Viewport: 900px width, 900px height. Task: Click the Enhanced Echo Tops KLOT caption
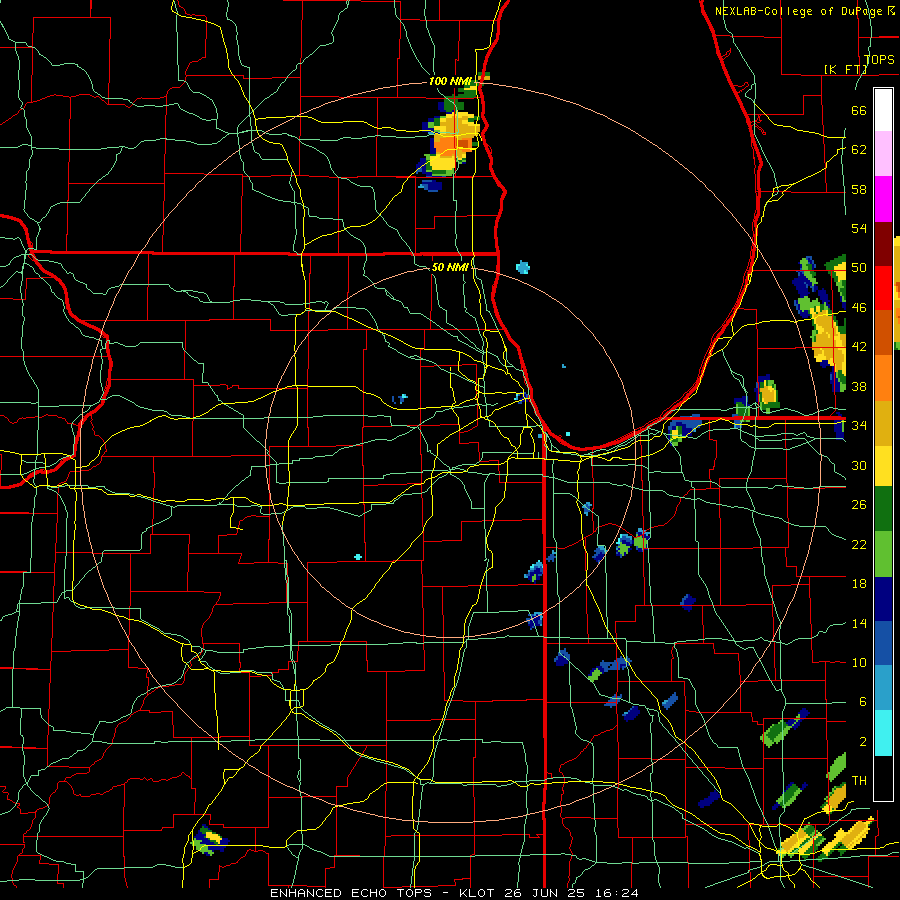tap(453, 893)
